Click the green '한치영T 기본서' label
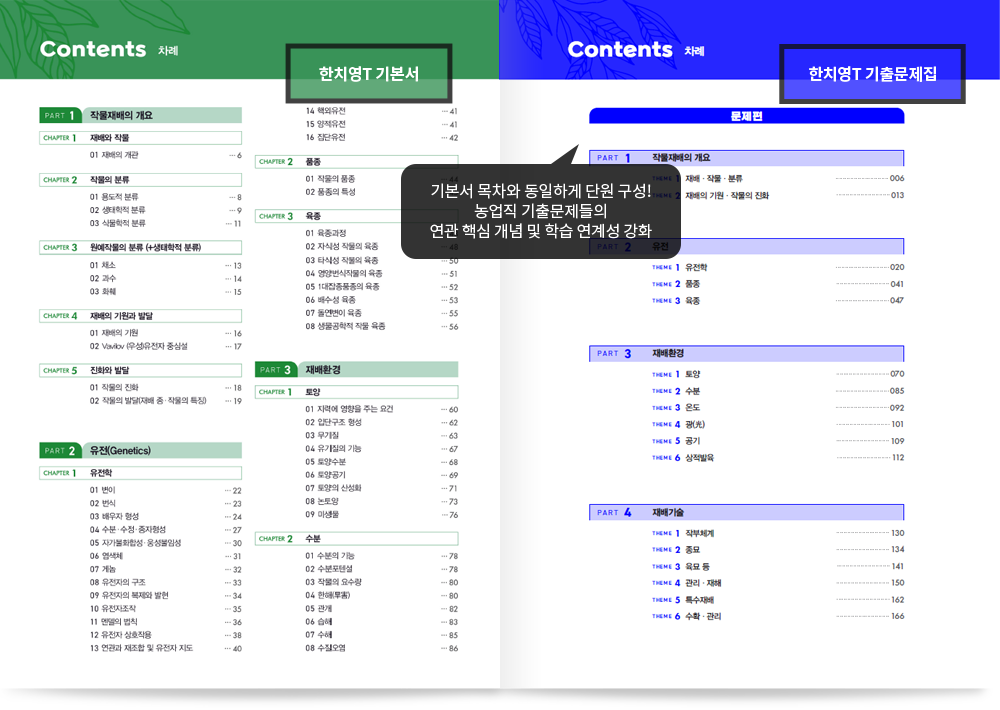The width and height of the screenshot is (1000, 710). click(369, 73)
